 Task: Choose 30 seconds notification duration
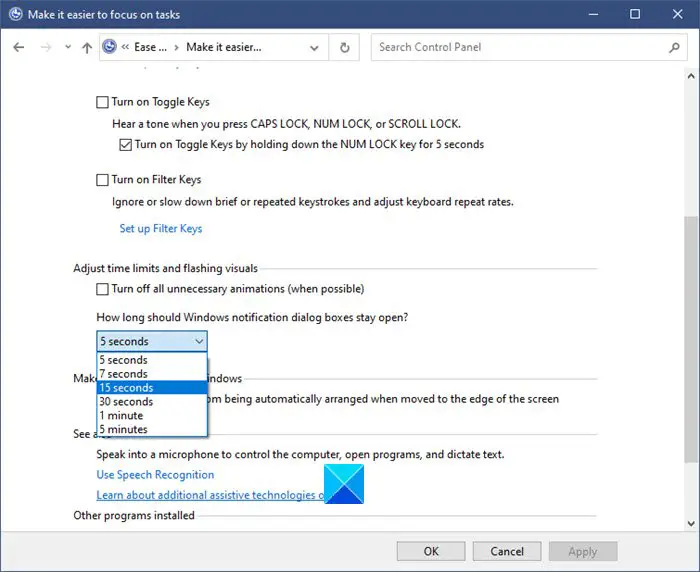pos(152,401)
